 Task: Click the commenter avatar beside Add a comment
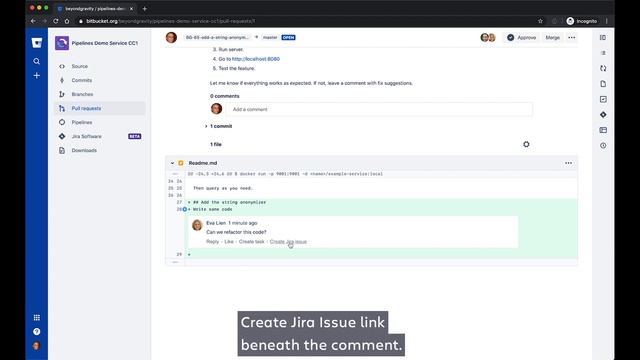pos(216,109)
